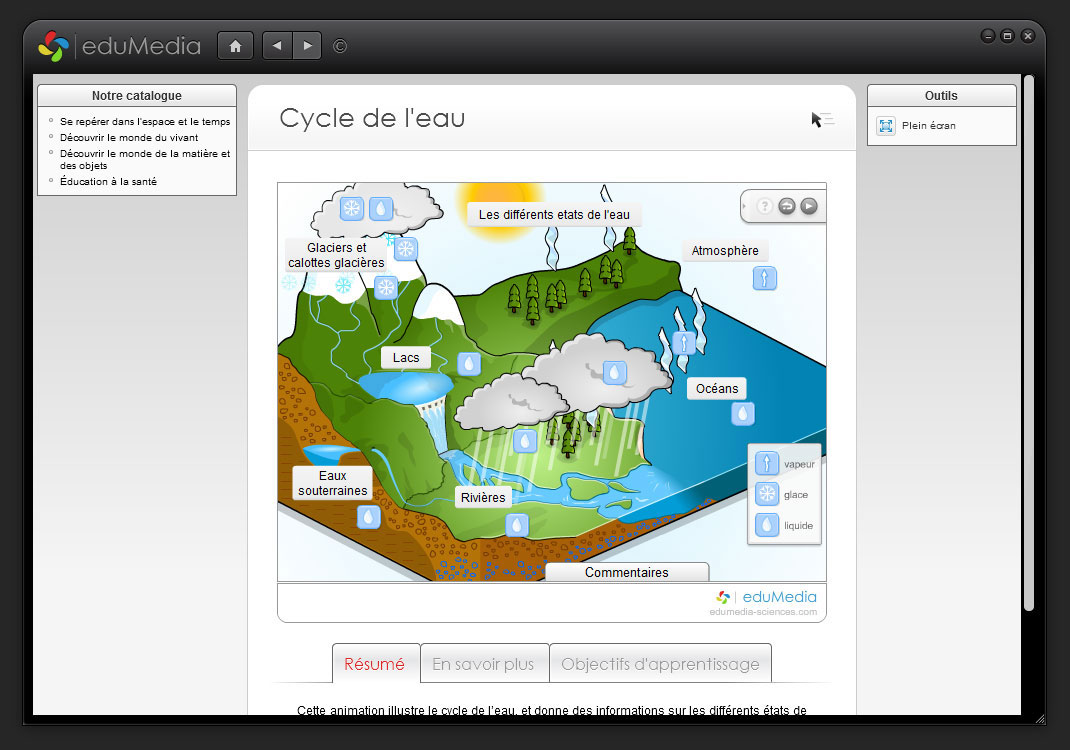Reset the animation with the loop button
Viewport: 1070px width, 750px height.
point(787,206)
